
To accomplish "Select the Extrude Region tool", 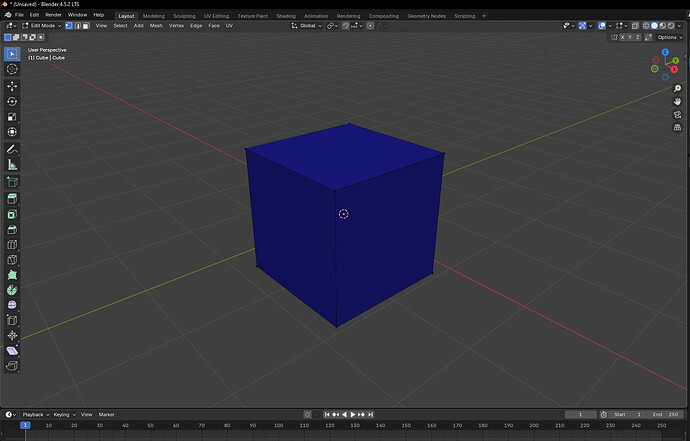I will coord(12,199).
